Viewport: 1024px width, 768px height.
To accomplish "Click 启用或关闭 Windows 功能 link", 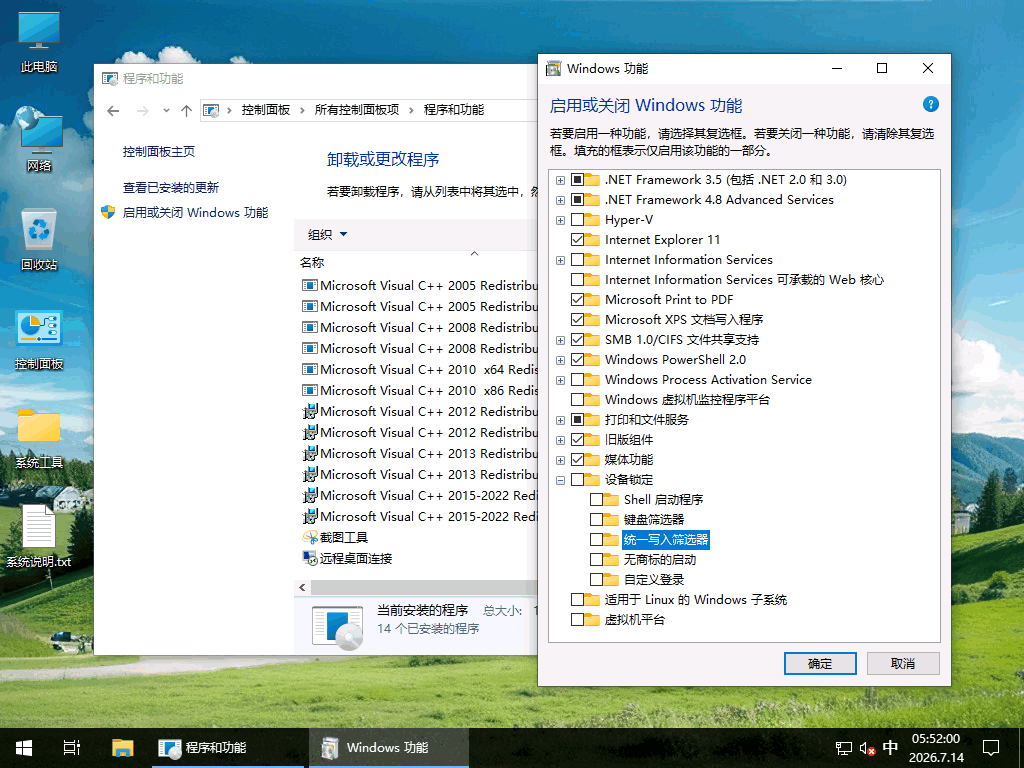I will pos(195,212).
